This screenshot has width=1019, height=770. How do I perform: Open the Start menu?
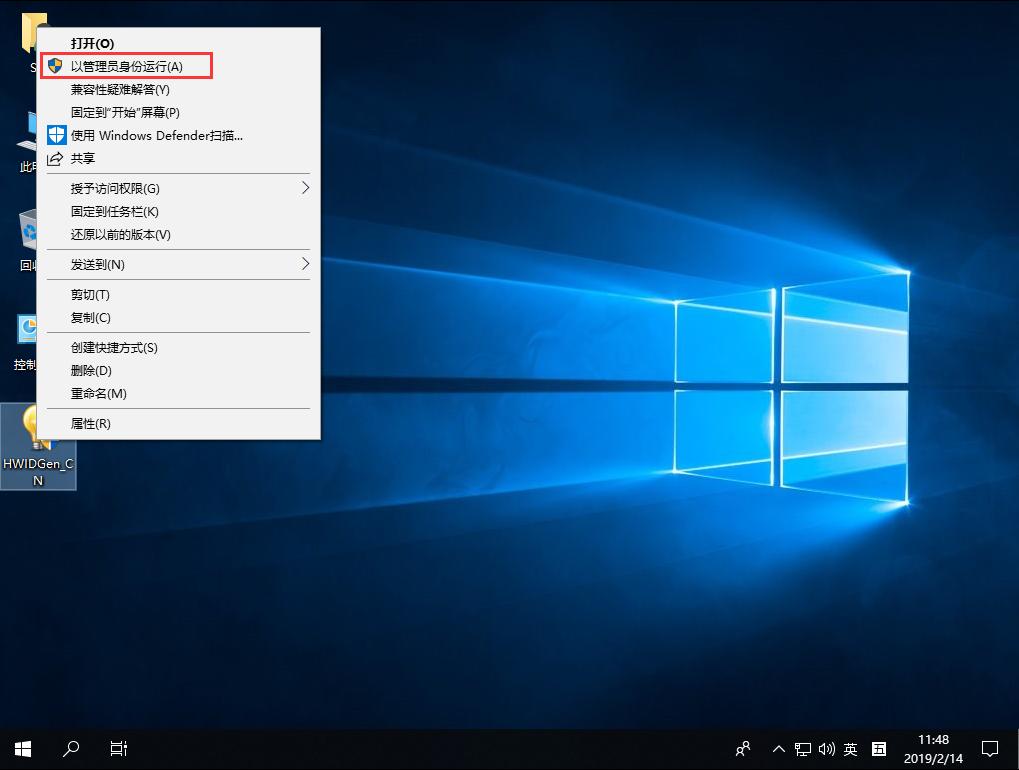click(x=22, y=748)
